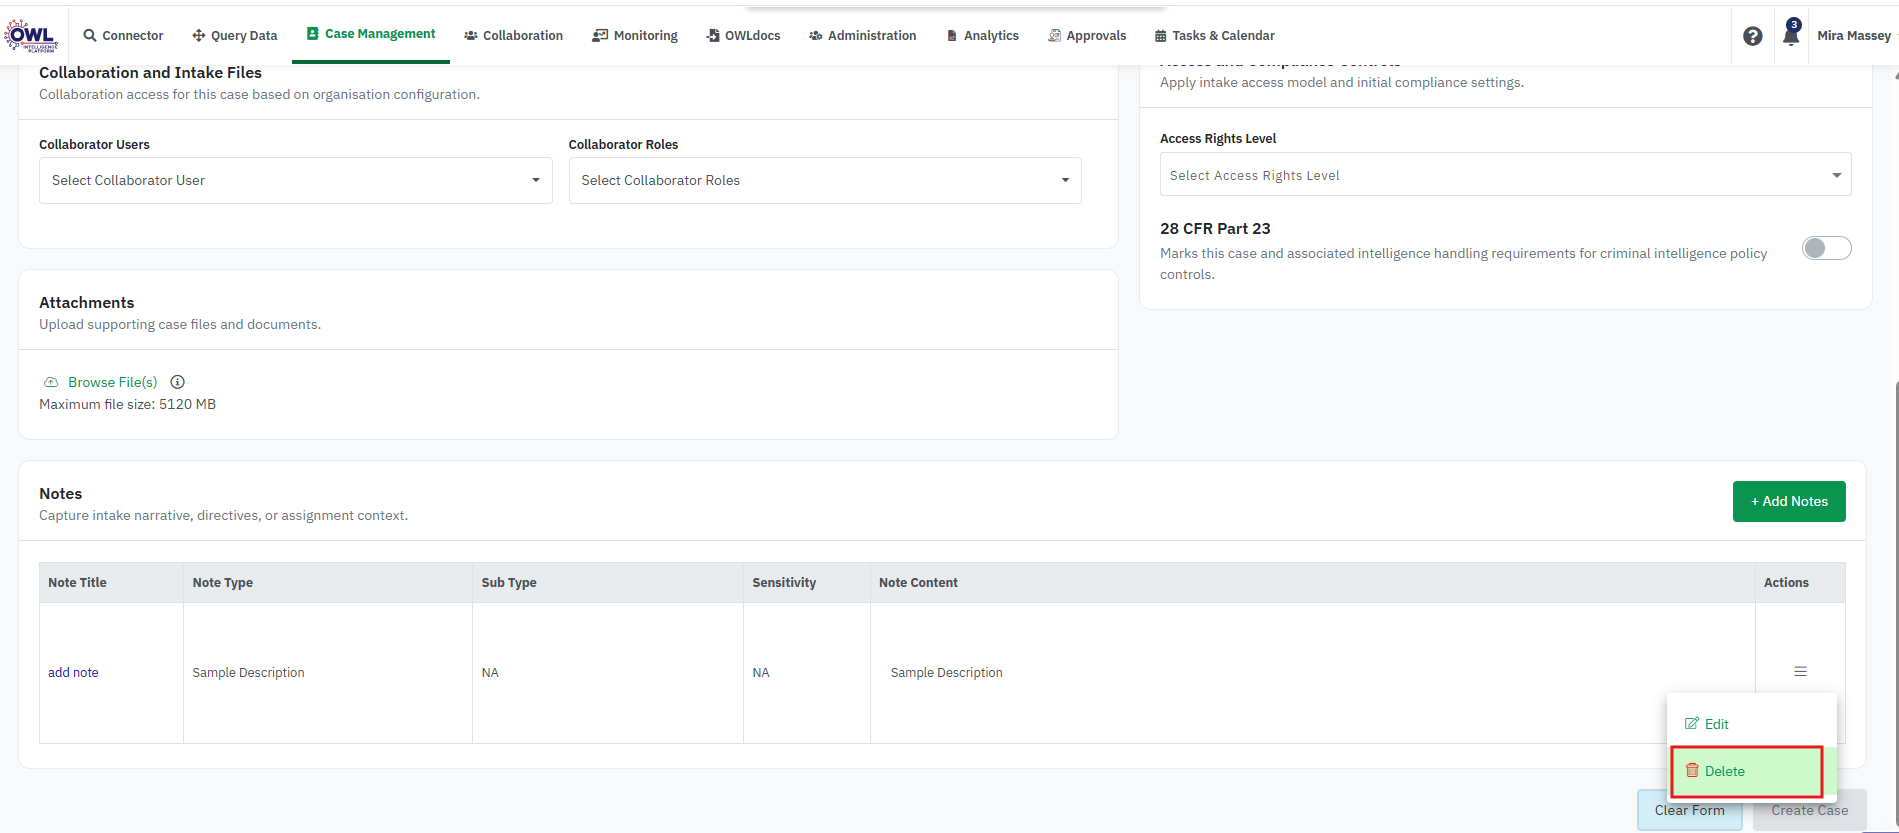Open the Query Data menu
The width and height of the screenshot is (1899, 833).
[x=234, y=35]
